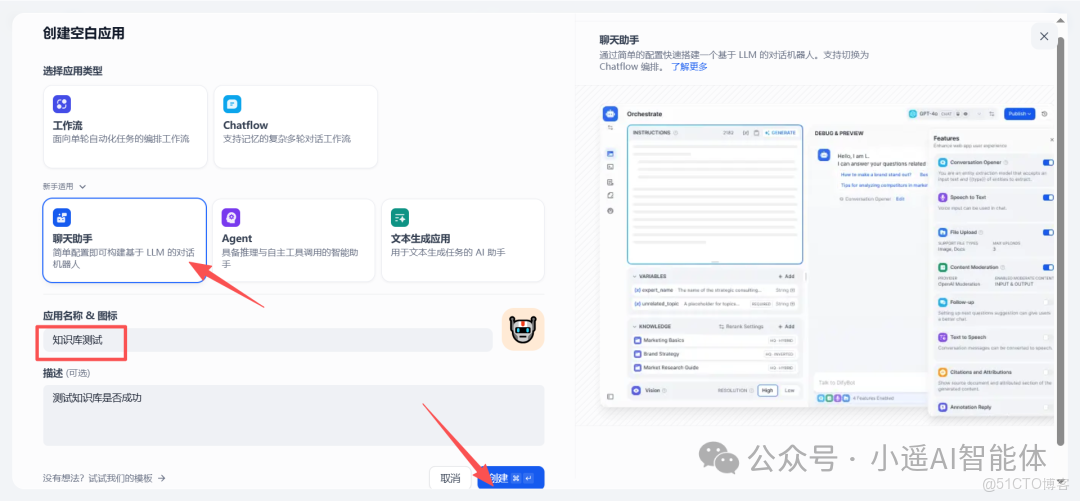
Task: Click Edit beside Conversation Opener
Action: tap(899, 198)
